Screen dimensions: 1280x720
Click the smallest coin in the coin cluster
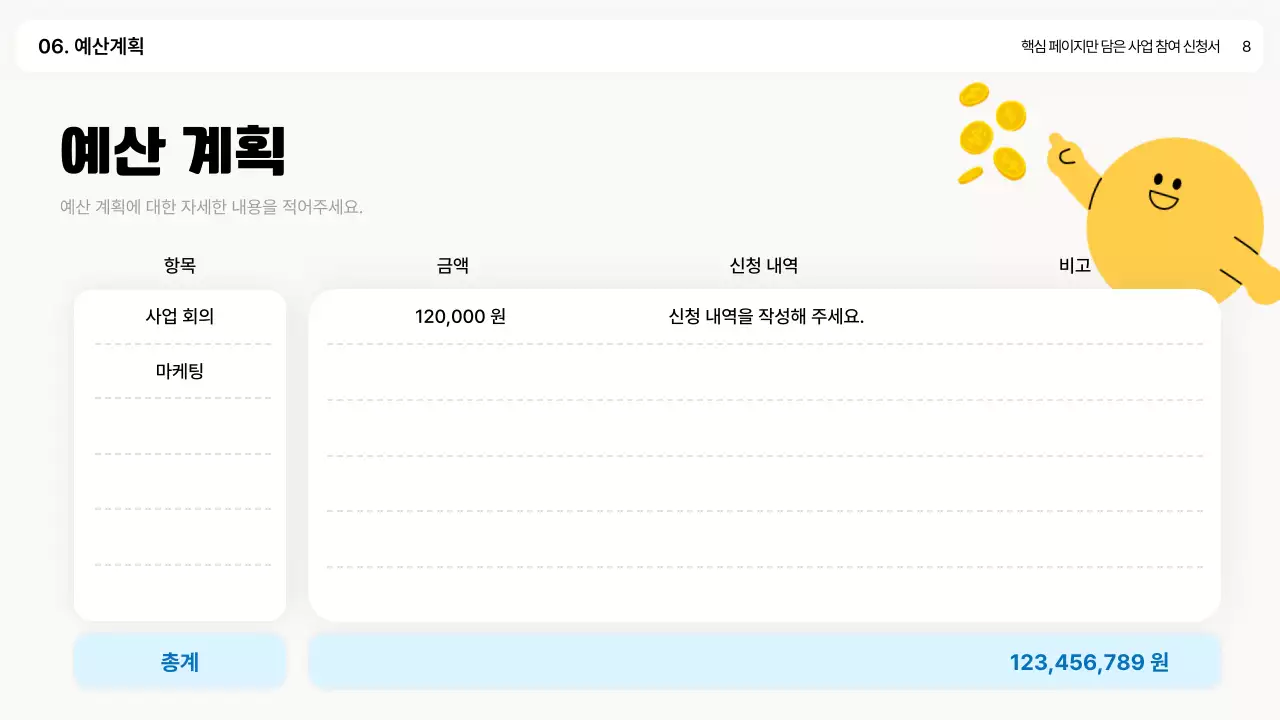[x=970, y=173]
